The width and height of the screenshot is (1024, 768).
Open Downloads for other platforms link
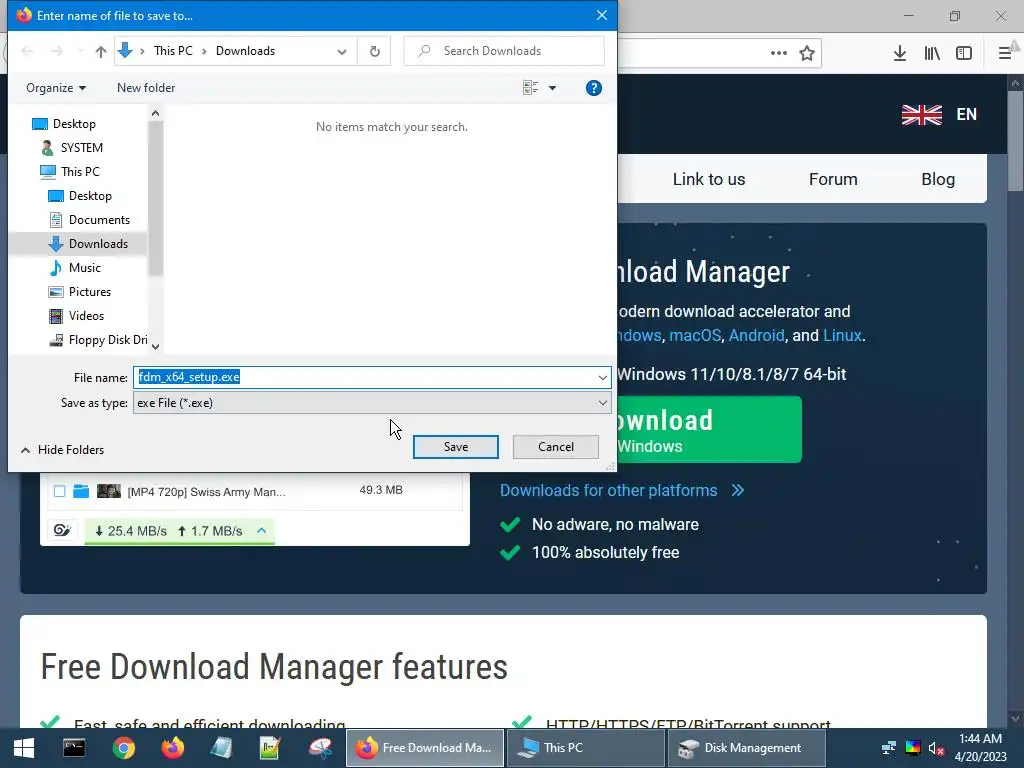(x=622, y=490)
